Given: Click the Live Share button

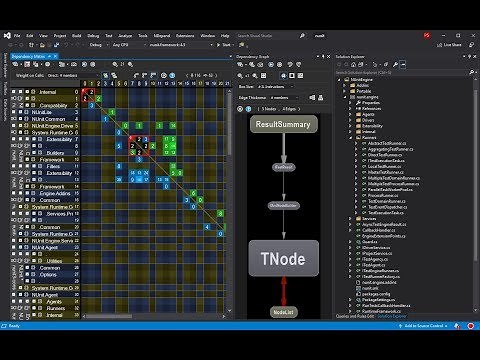Looking at the screenshot, I should coord(449,45).
